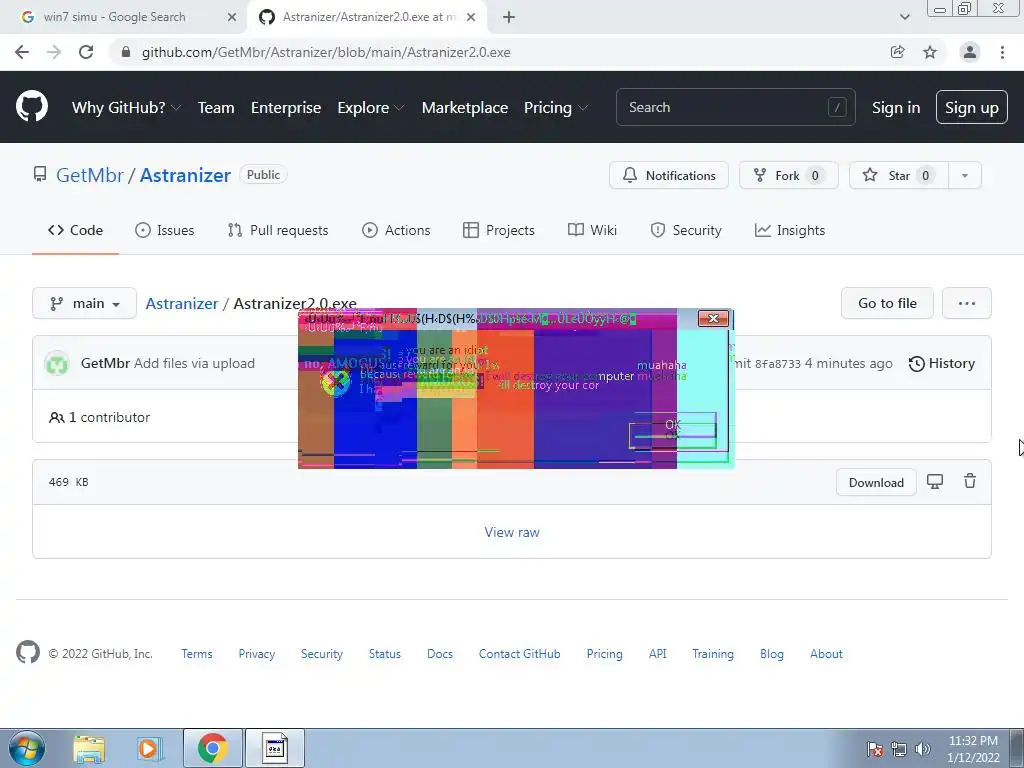Click Marketplace in header nav
Screen dimensions: 1024x768
(464, 107)
